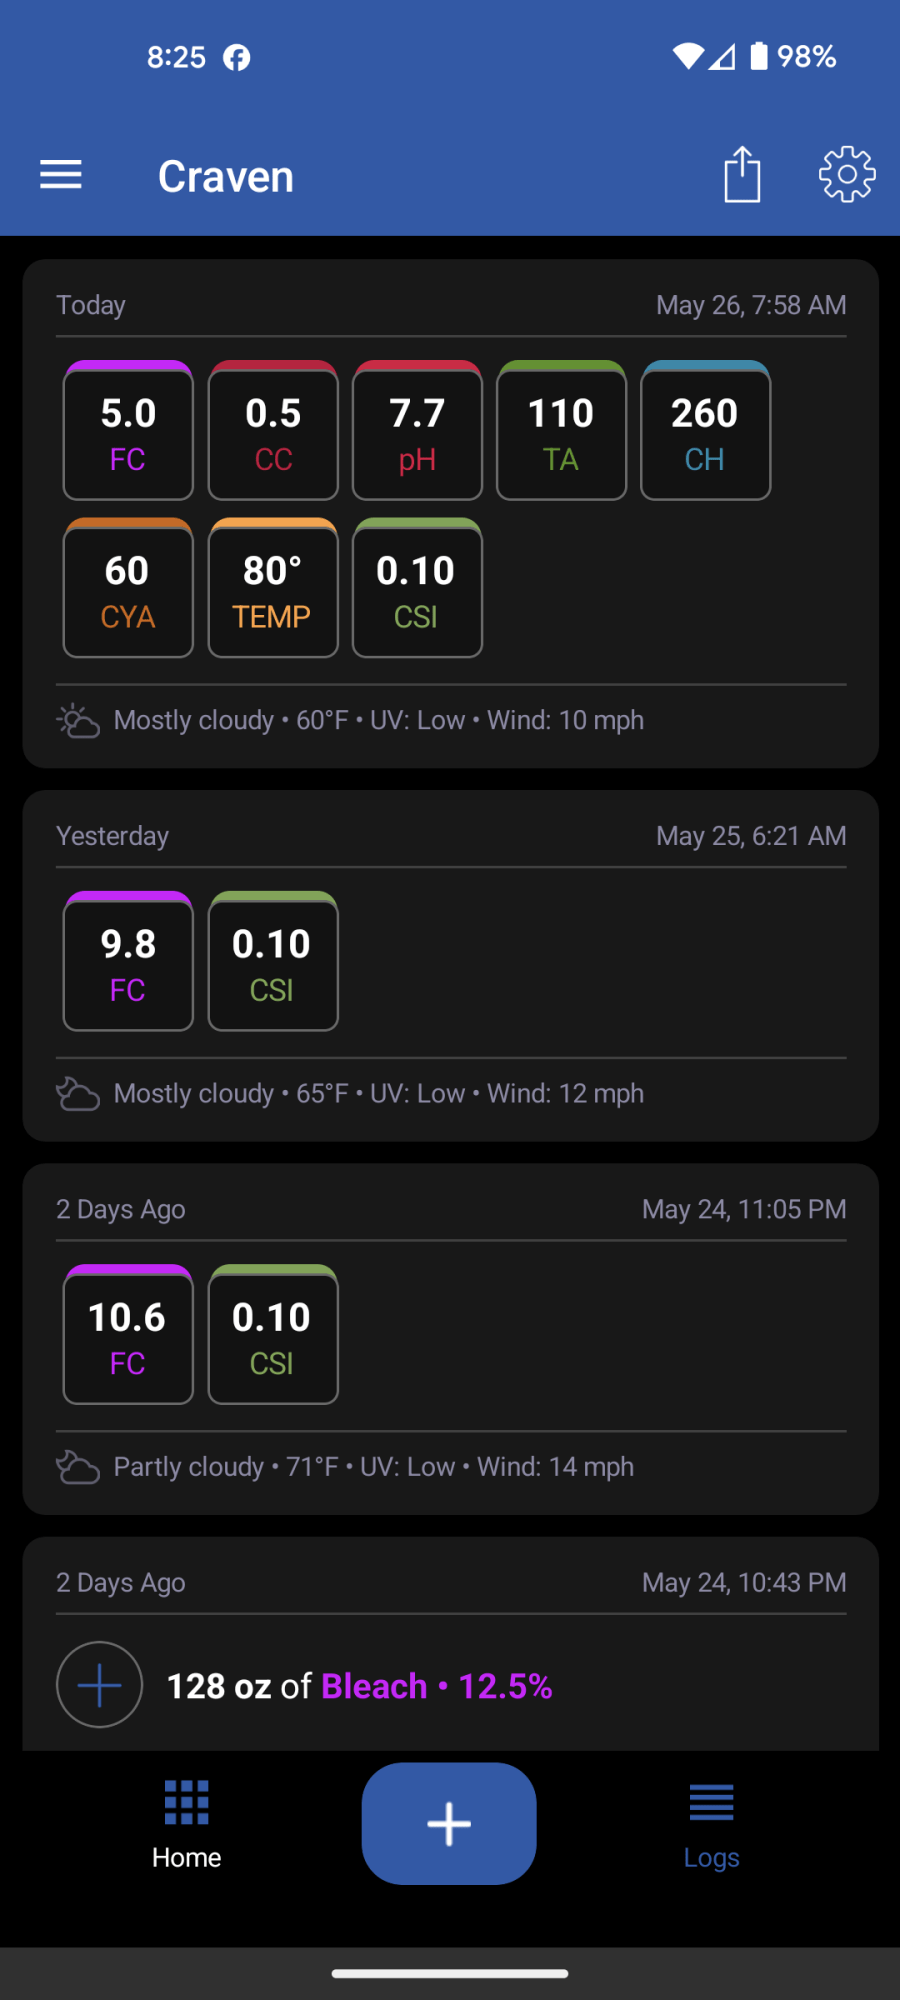Select the 0.5 CC reading tile

[x=273, y=430]
